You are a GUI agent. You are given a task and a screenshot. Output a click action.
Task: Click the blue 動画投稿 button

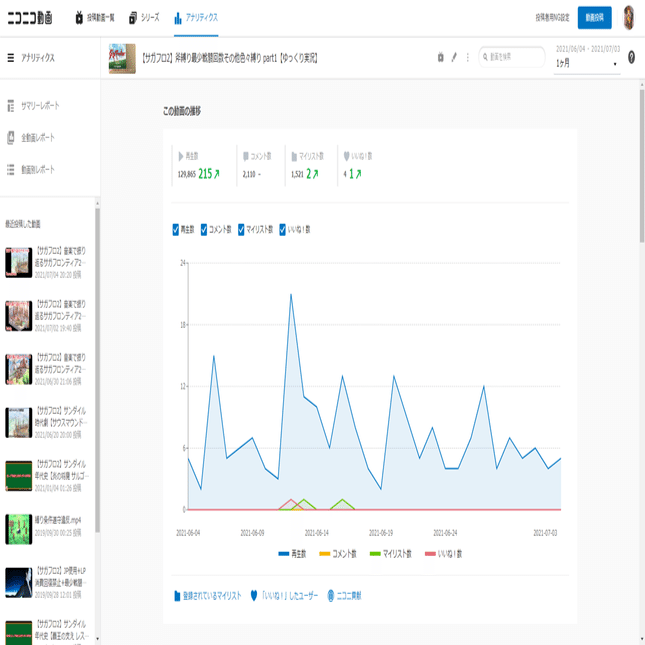594,18
